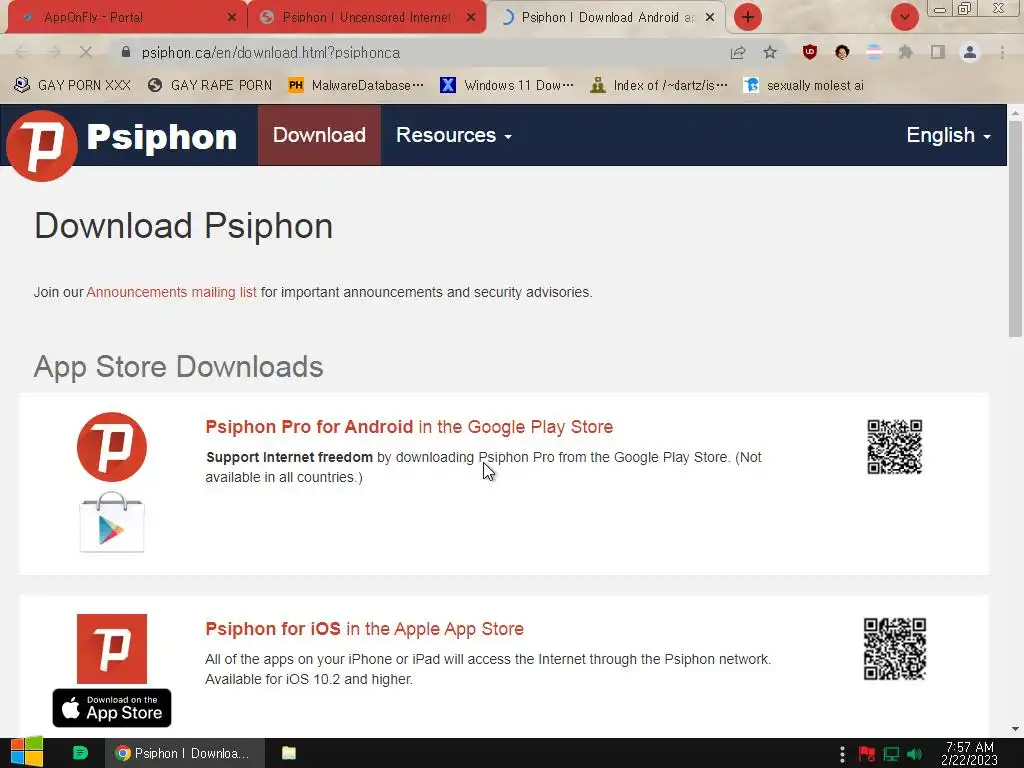Click the volume speaker tray icon

point(914,754)
